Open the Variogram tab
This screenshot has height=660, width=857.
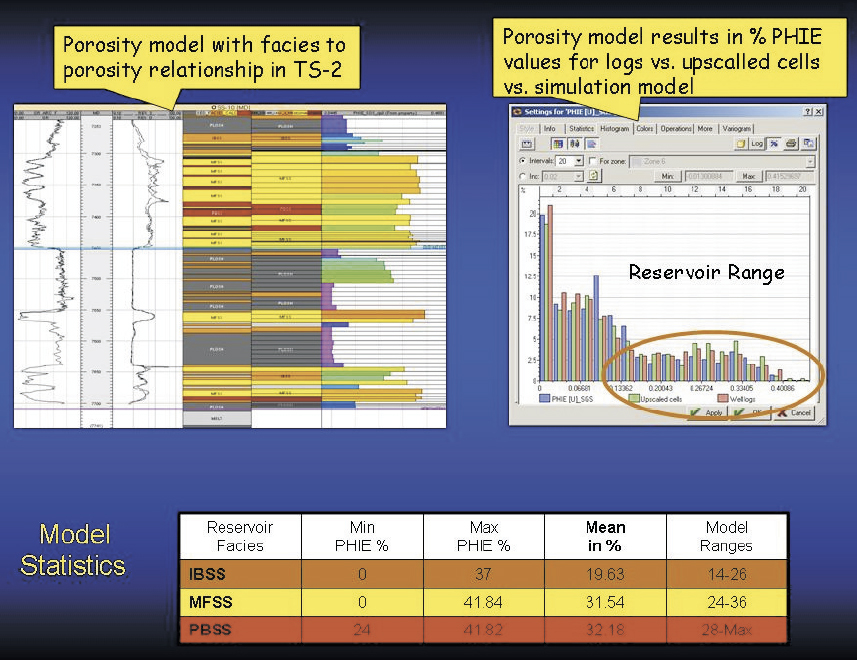pos(738,128)
